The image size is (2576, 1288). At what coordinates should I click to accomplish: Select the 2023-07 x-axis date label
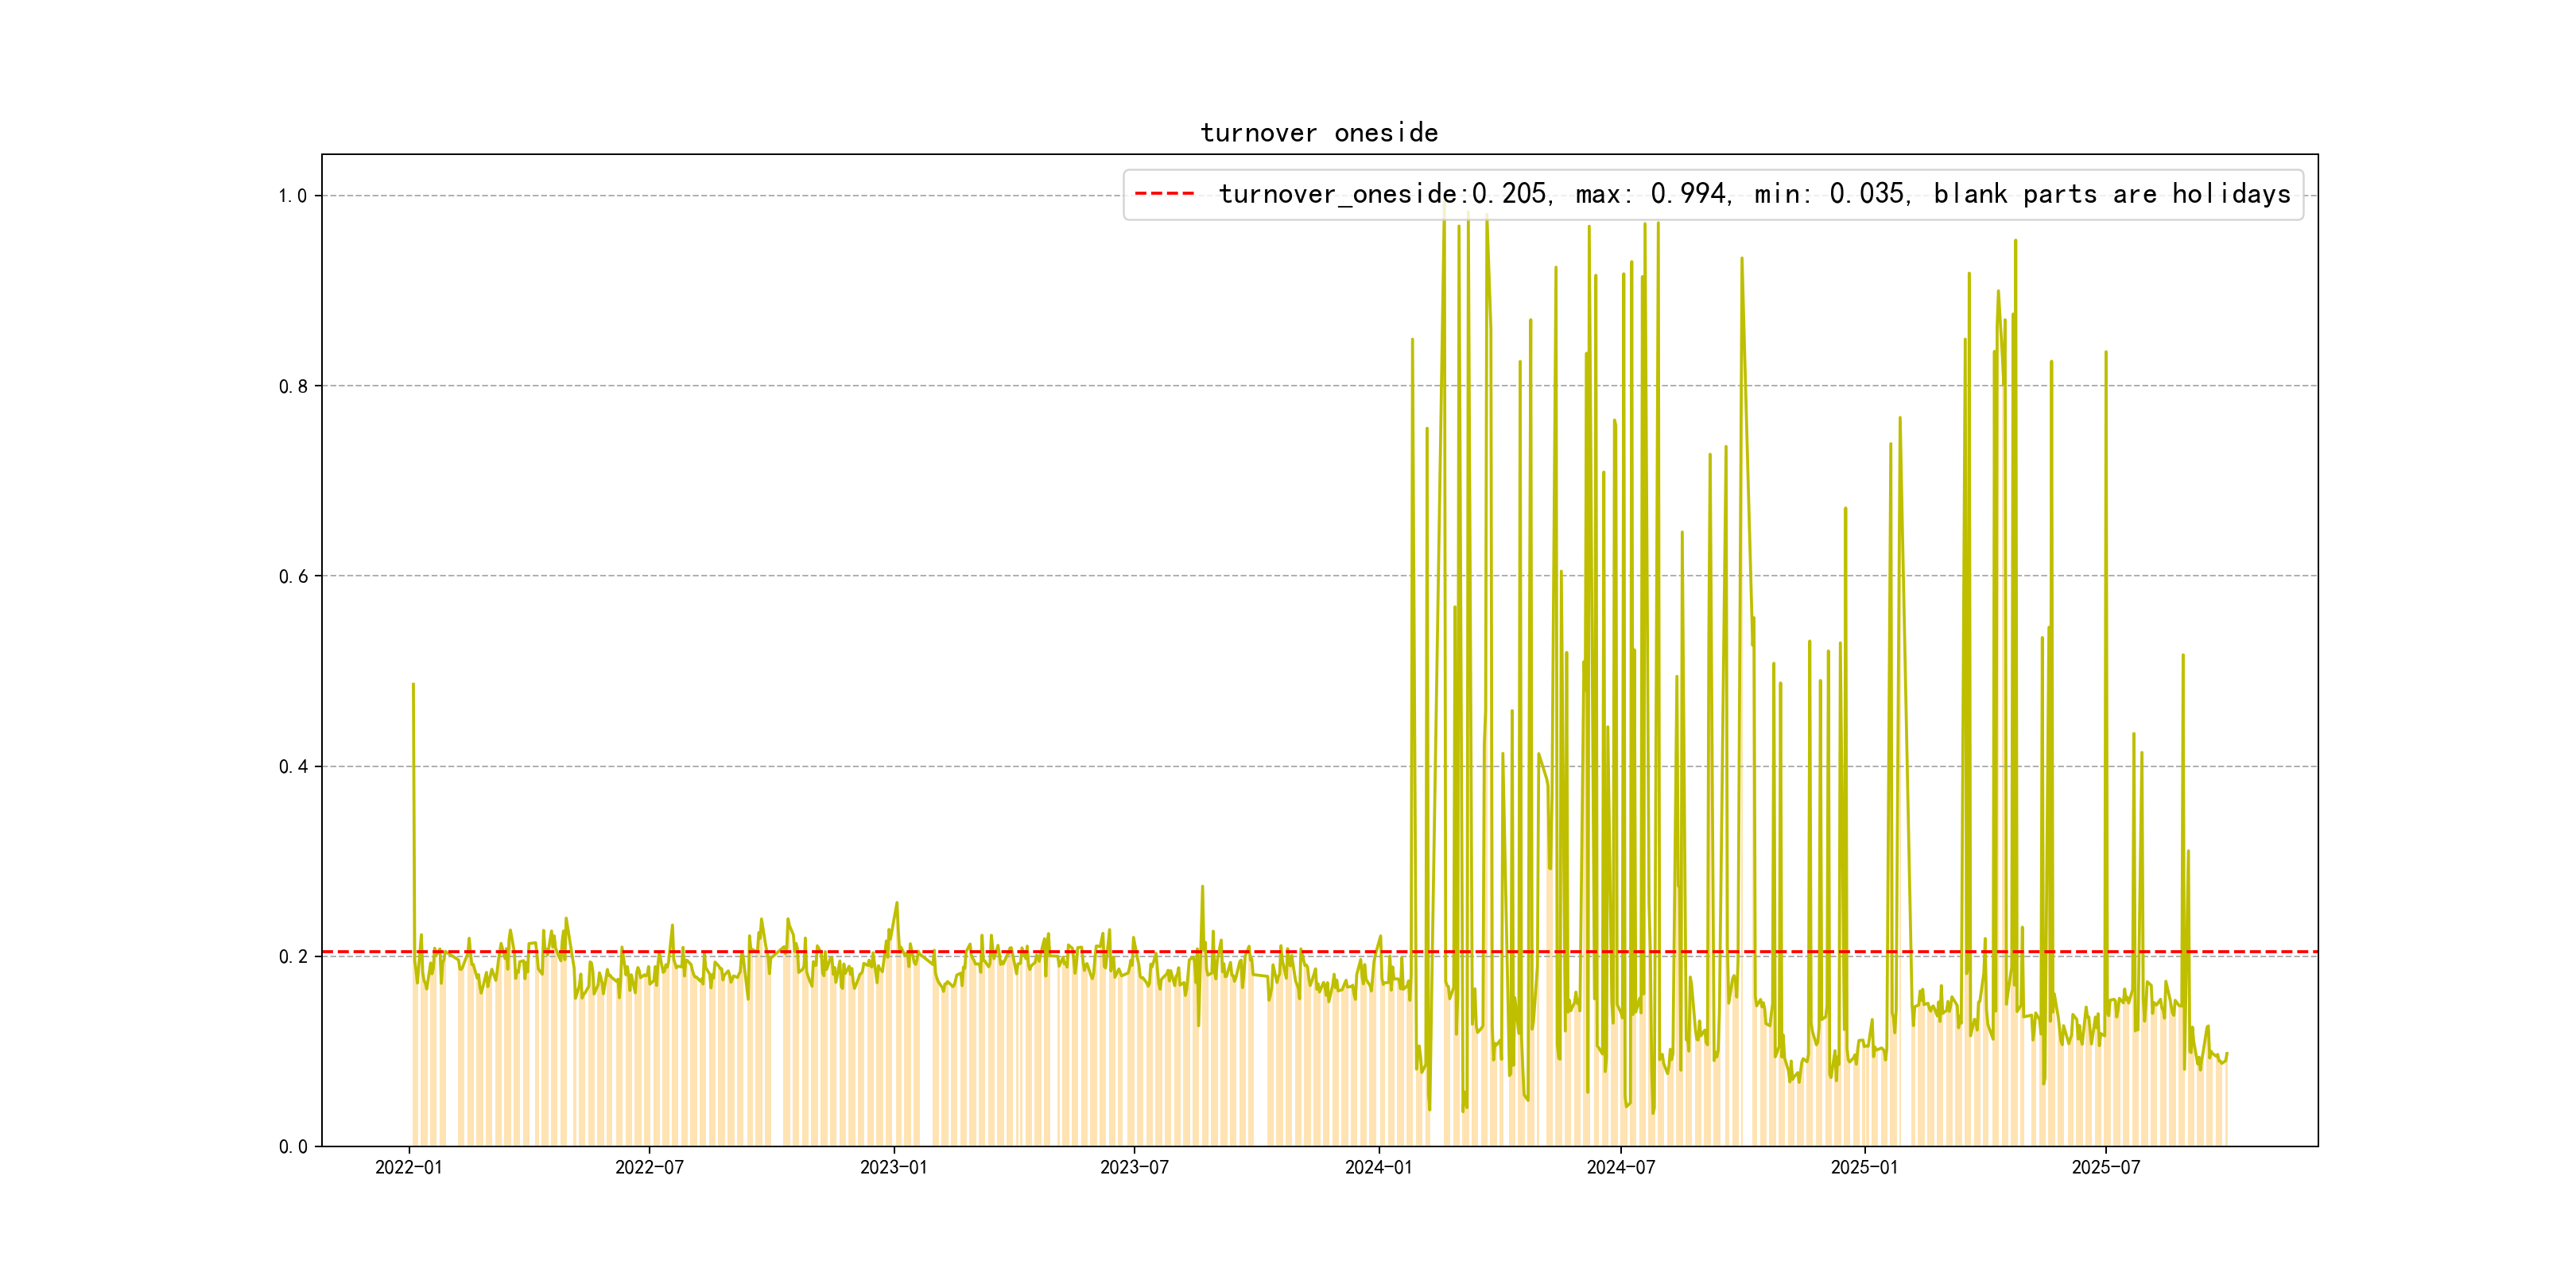(1134, 1167)
